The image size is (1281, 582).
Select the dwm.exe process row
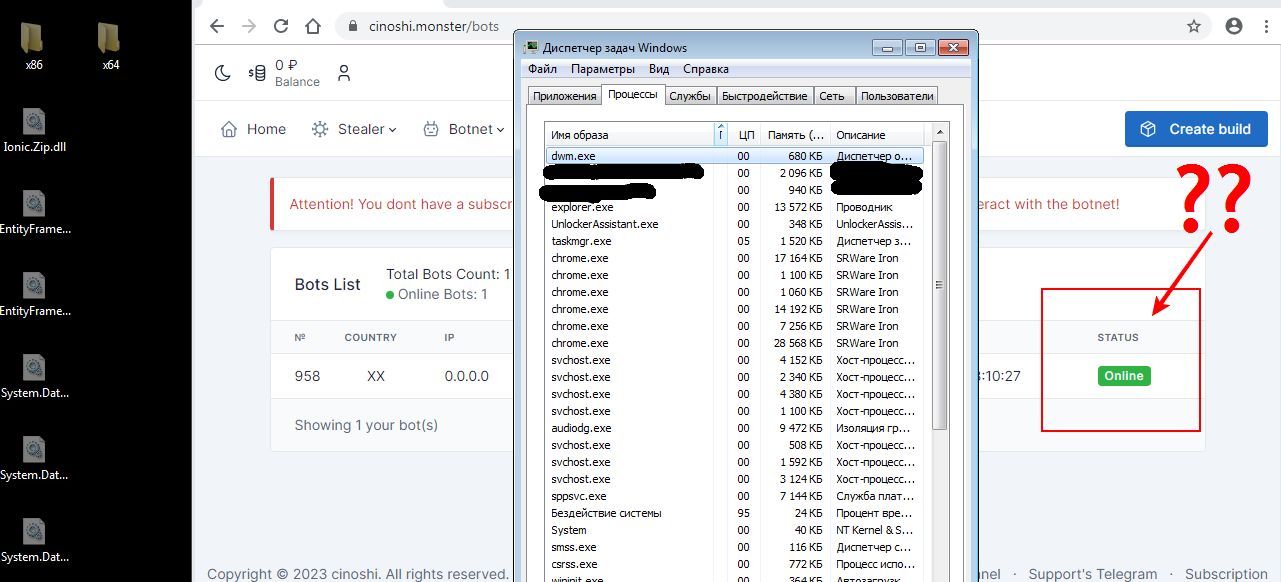point(735,156)
